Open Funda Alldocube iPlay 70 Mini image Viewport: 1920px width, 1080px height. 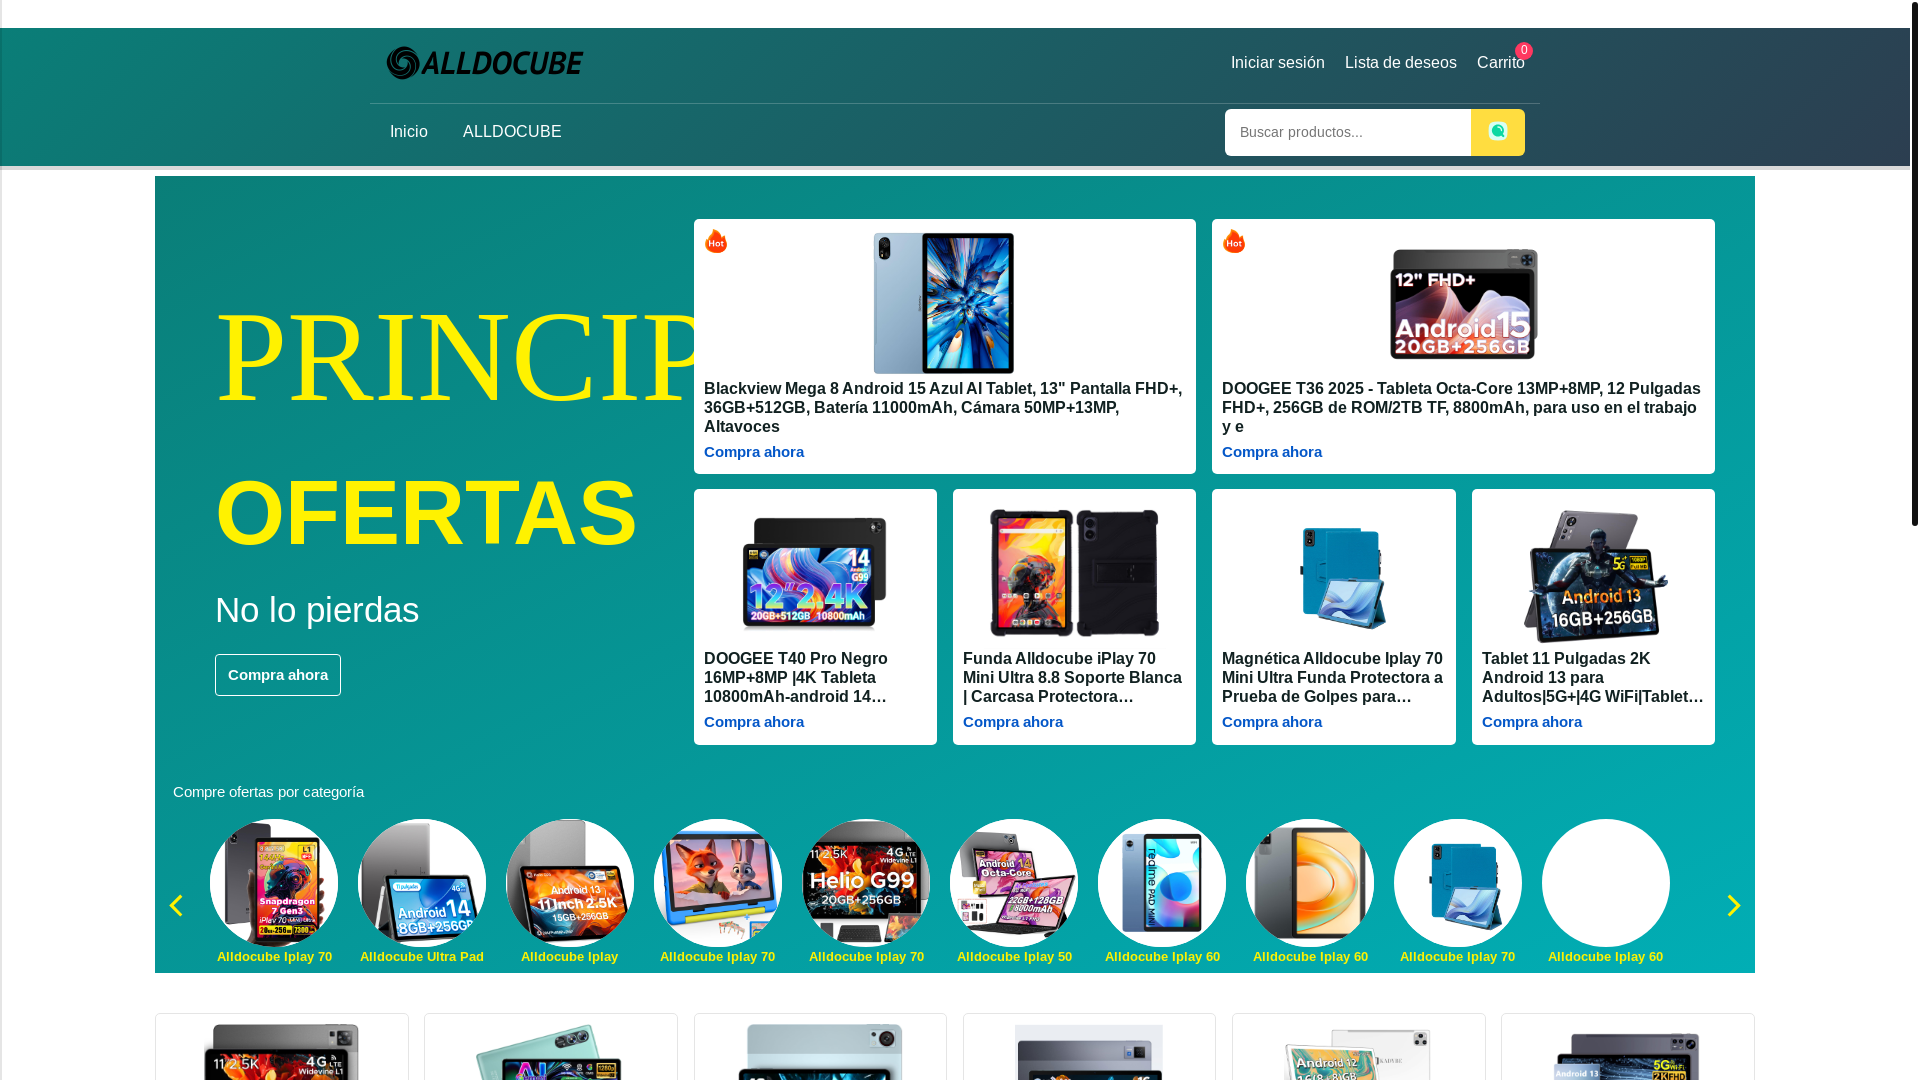coord(1074,573)
